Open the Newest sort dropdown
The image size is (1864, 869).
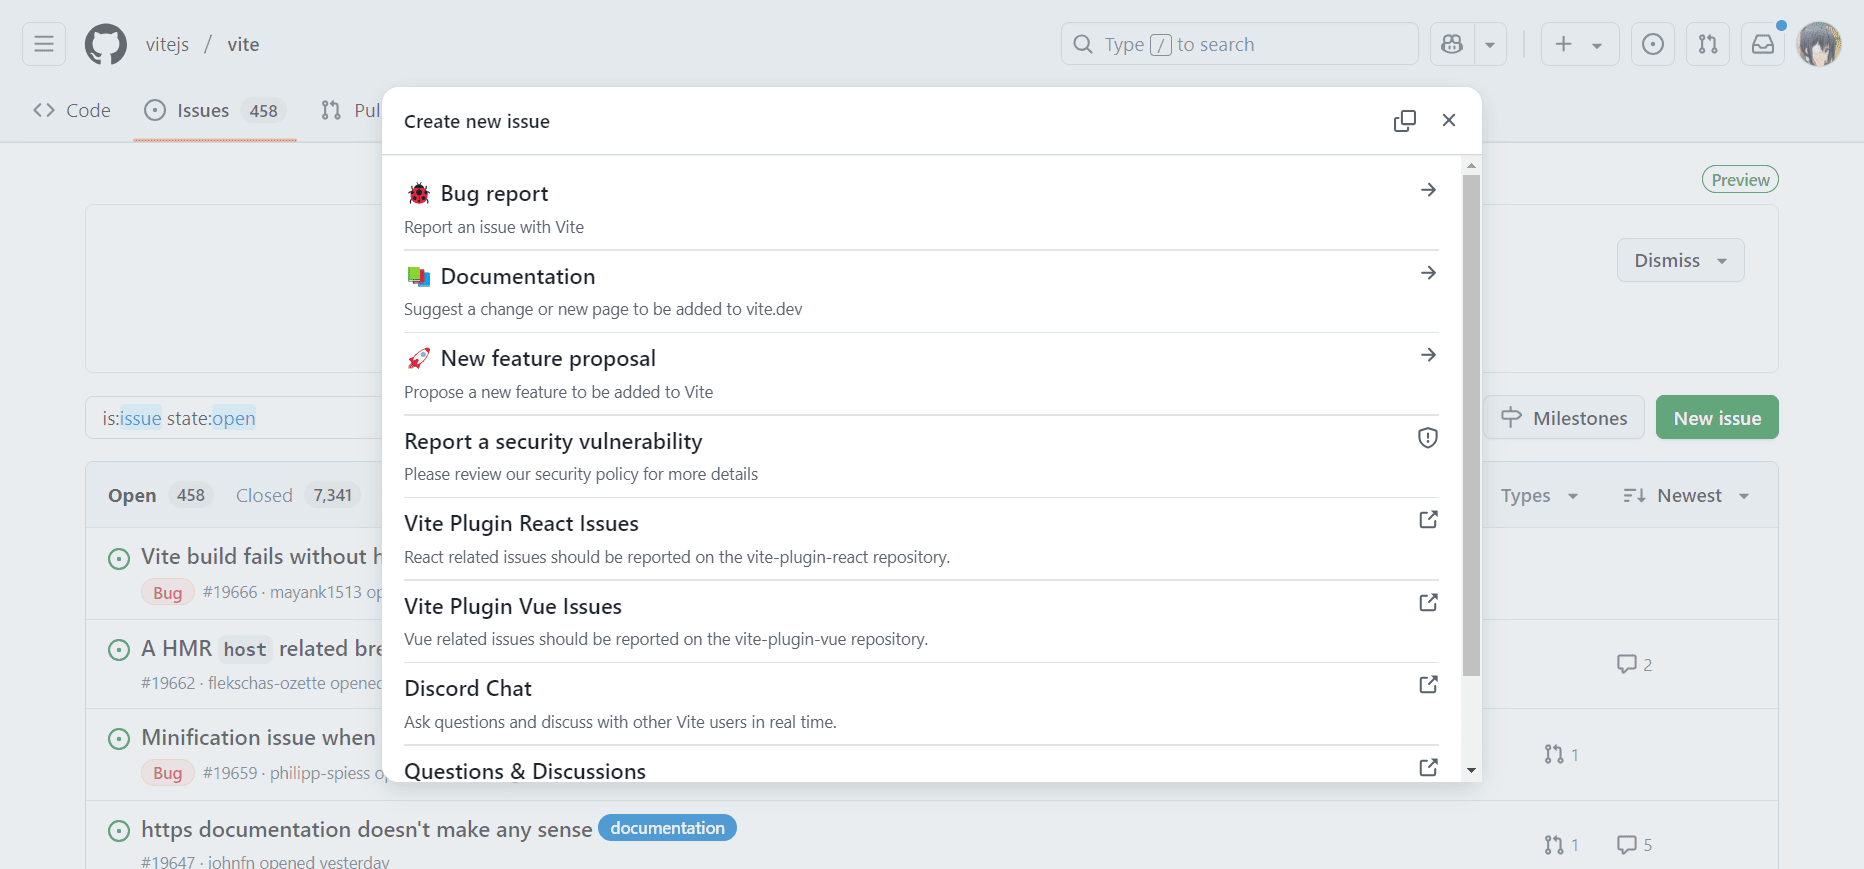coord(1686,496)
